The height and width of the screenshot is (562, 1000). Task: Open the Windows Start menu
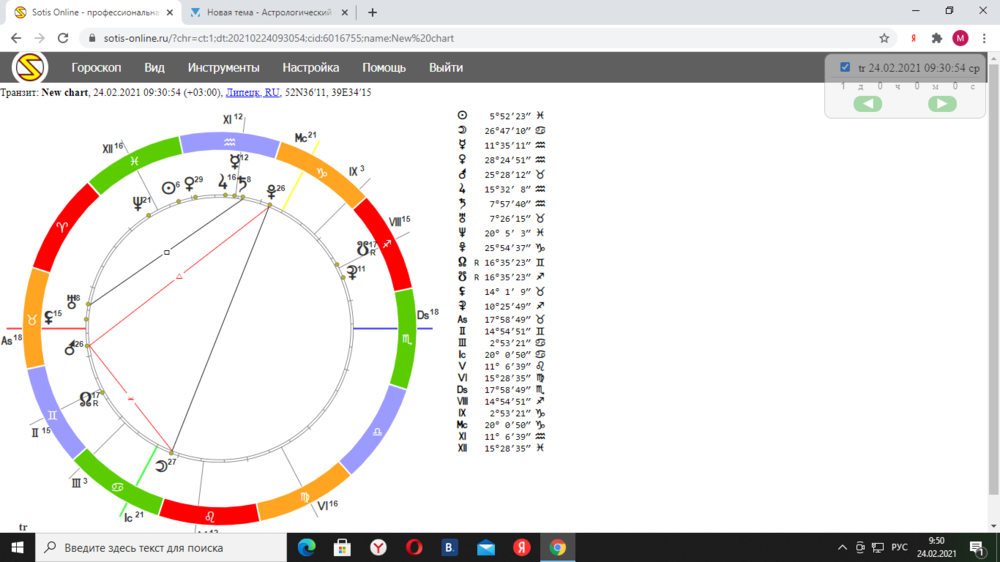pyautogui.click(x=17, y=547)
